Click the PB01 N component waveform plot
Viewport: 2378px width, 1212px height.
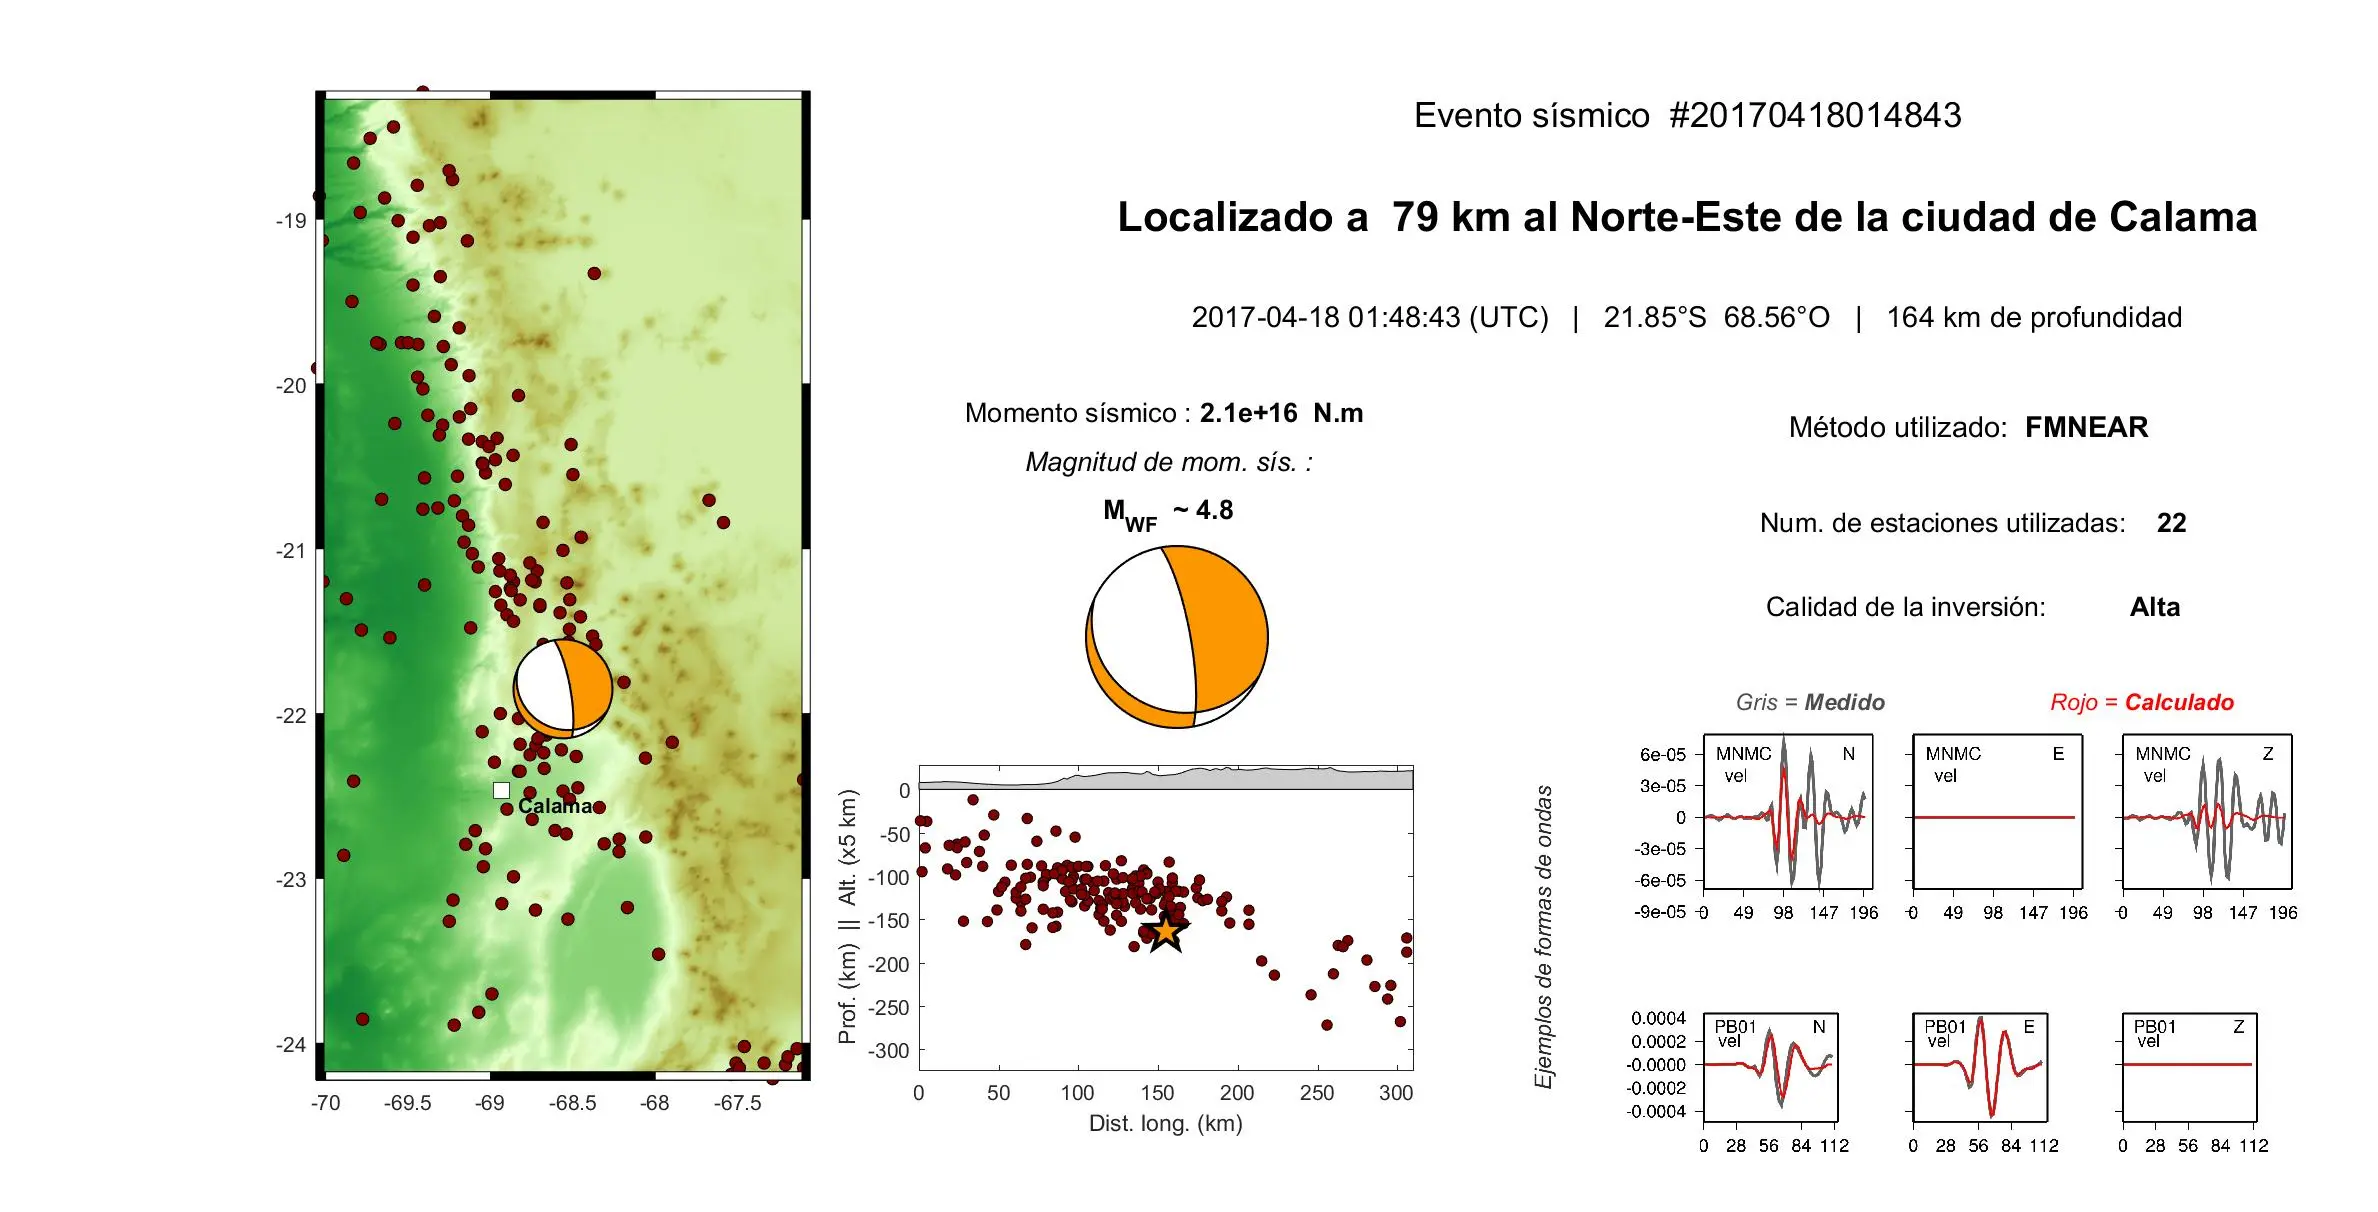[x=1771, y=1067]
